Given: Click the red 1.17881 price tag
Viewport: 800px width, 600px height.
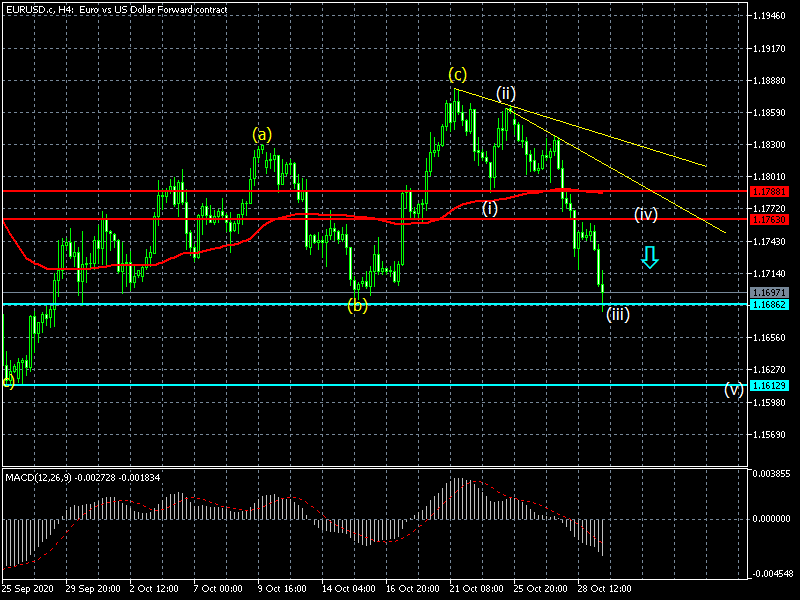Looking at the screenshot, I should tap(769, 192).
